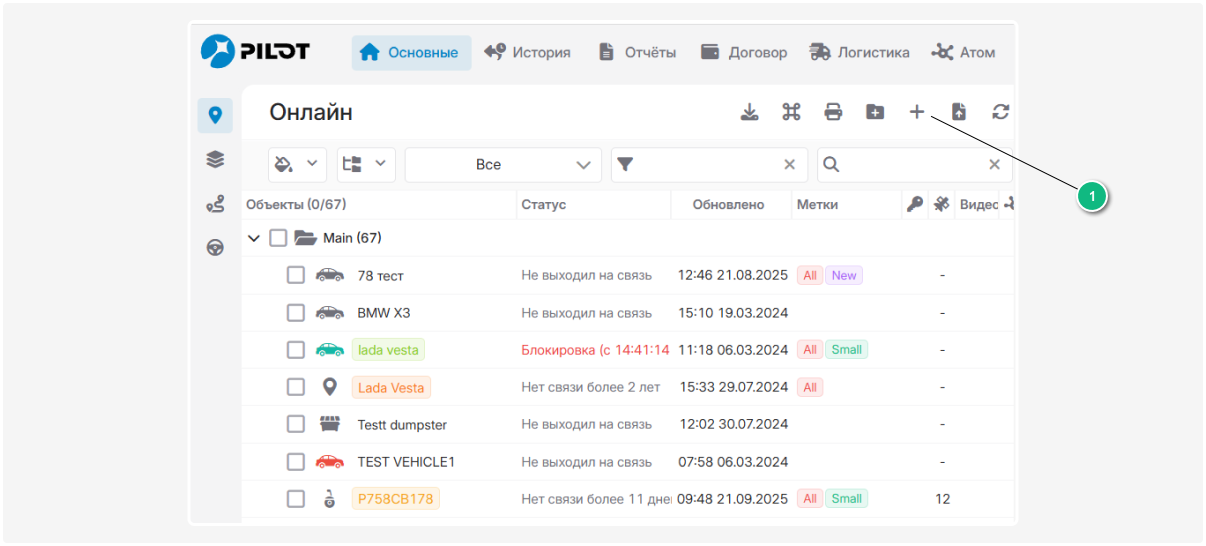Viewport: 1206px width, 546px height.
Task: Click the add folder icon
Action: [x=875, y=112]
